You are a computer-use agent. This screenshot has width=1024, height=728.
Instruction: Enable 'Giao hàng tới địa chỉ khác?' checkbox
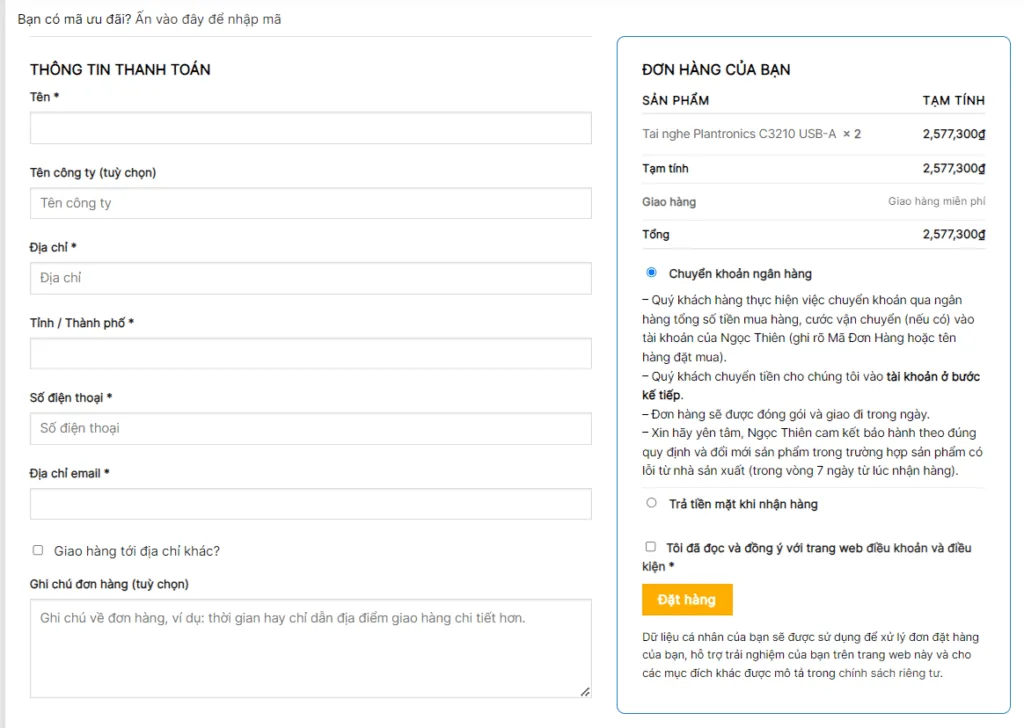(x=38, y=550)
